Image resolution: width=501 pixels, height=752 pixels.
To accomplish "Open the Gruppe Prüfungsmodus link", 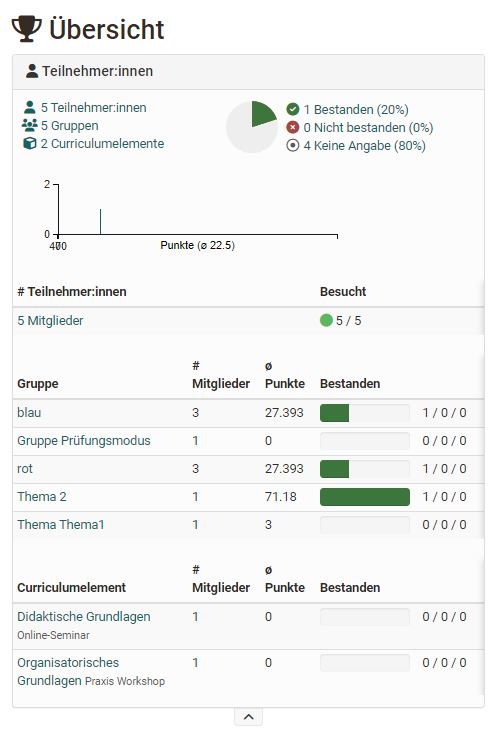I will [x=84, y=441].
